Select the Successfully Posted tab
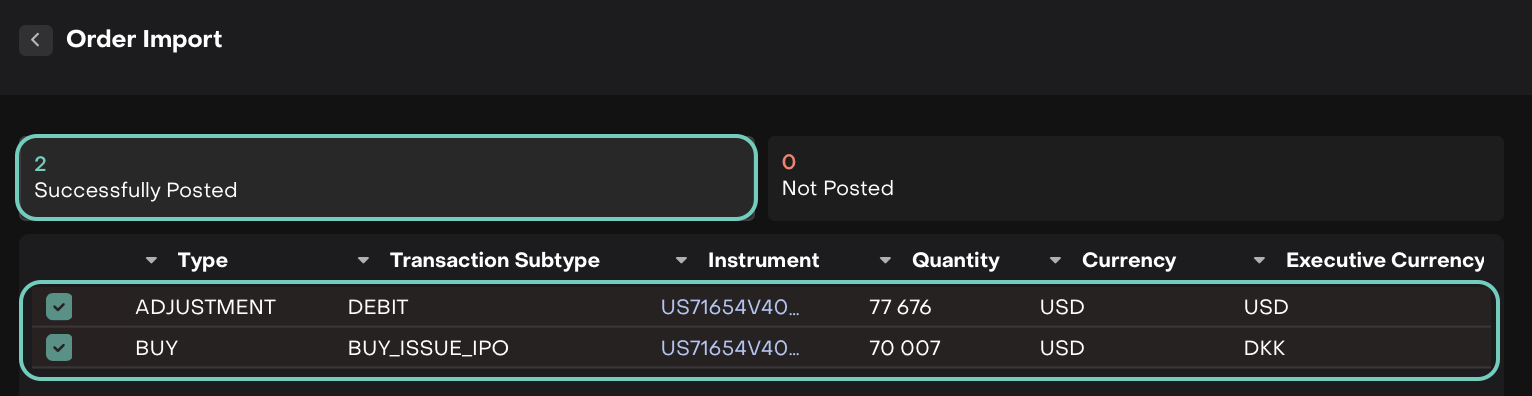Image resolution: width=1532 pixels, height=396 pixels. 385,177
